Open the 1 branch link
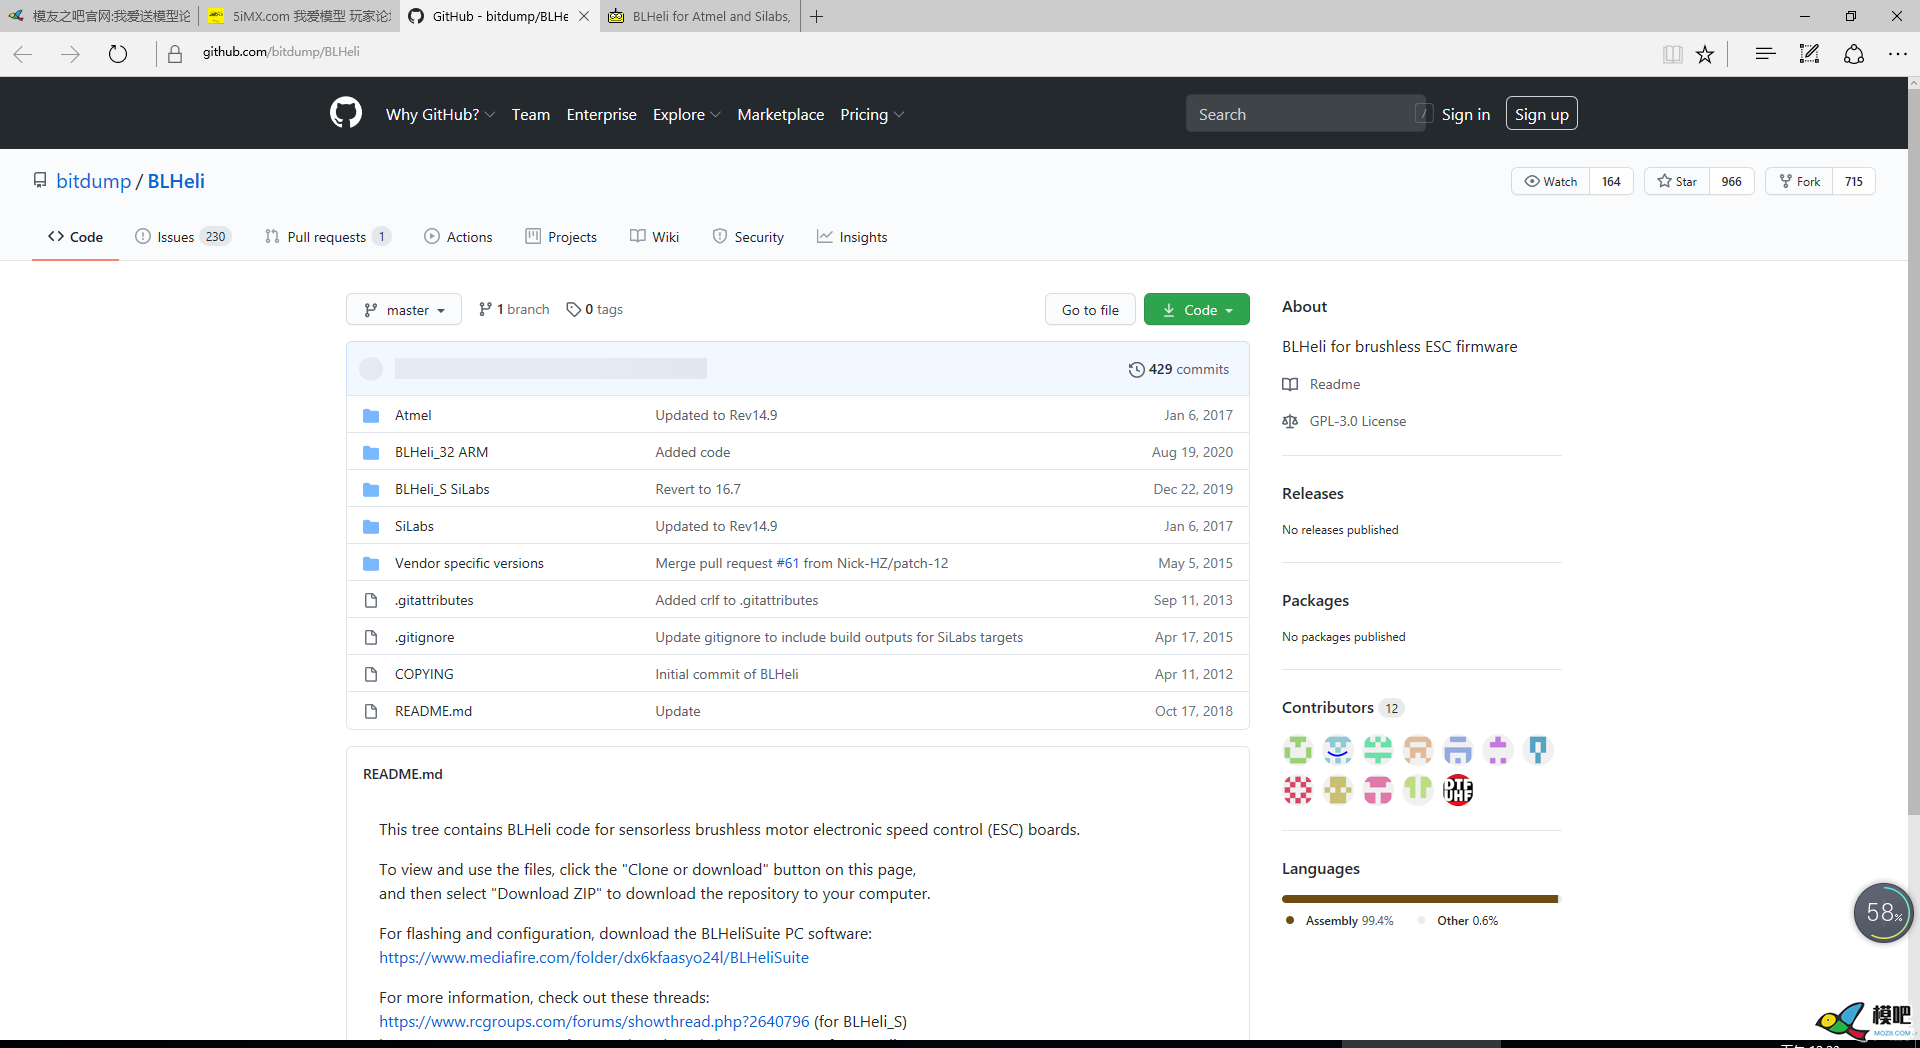Image resolution: width=1920 pixels, height=1048 pixels. [514, 309]
